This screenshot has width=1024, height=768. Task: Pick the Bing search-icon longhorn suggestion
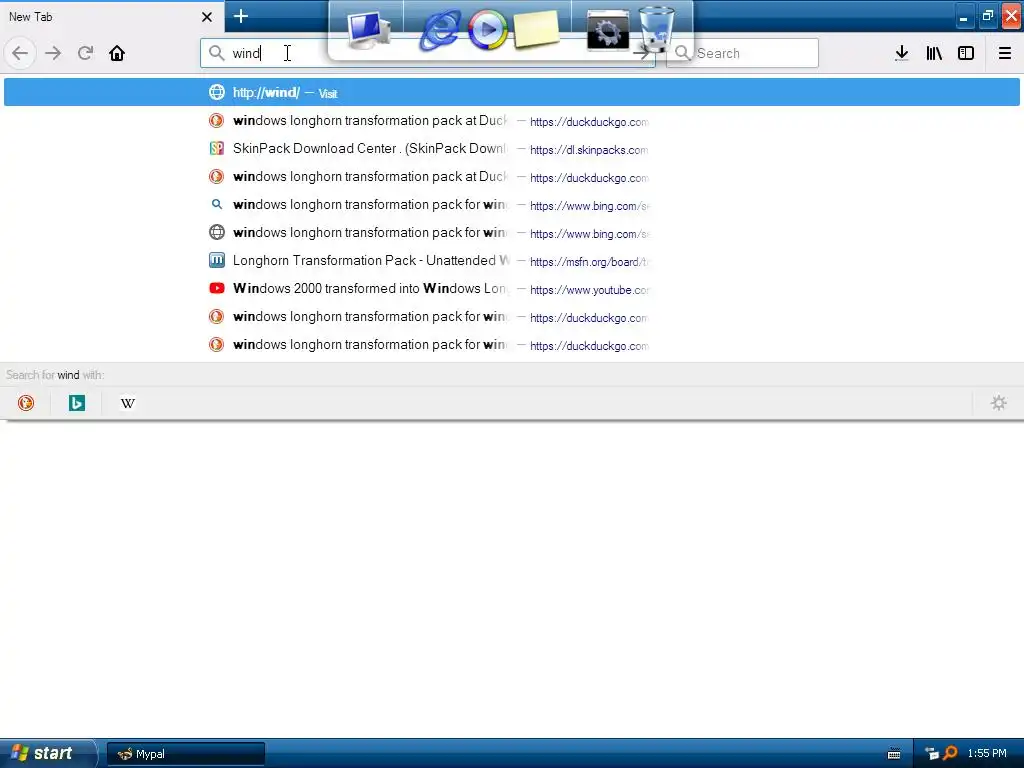point(512,205)
